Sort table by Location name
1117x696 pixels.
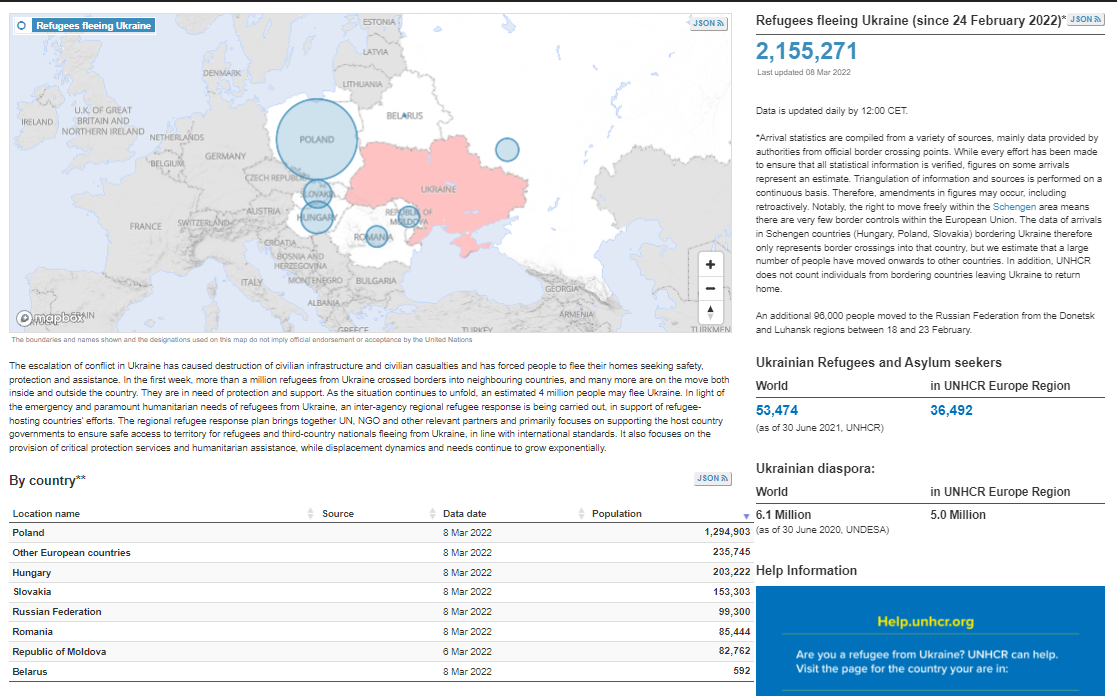coord(46,514)
